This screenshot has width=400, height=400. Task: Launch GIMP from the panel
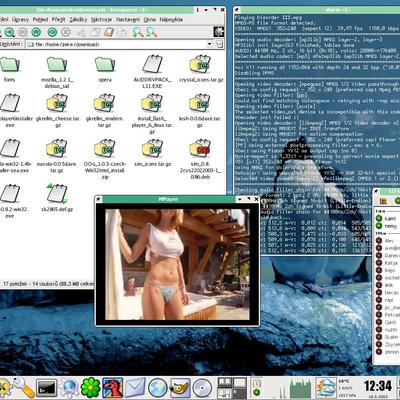coord(180,388)
